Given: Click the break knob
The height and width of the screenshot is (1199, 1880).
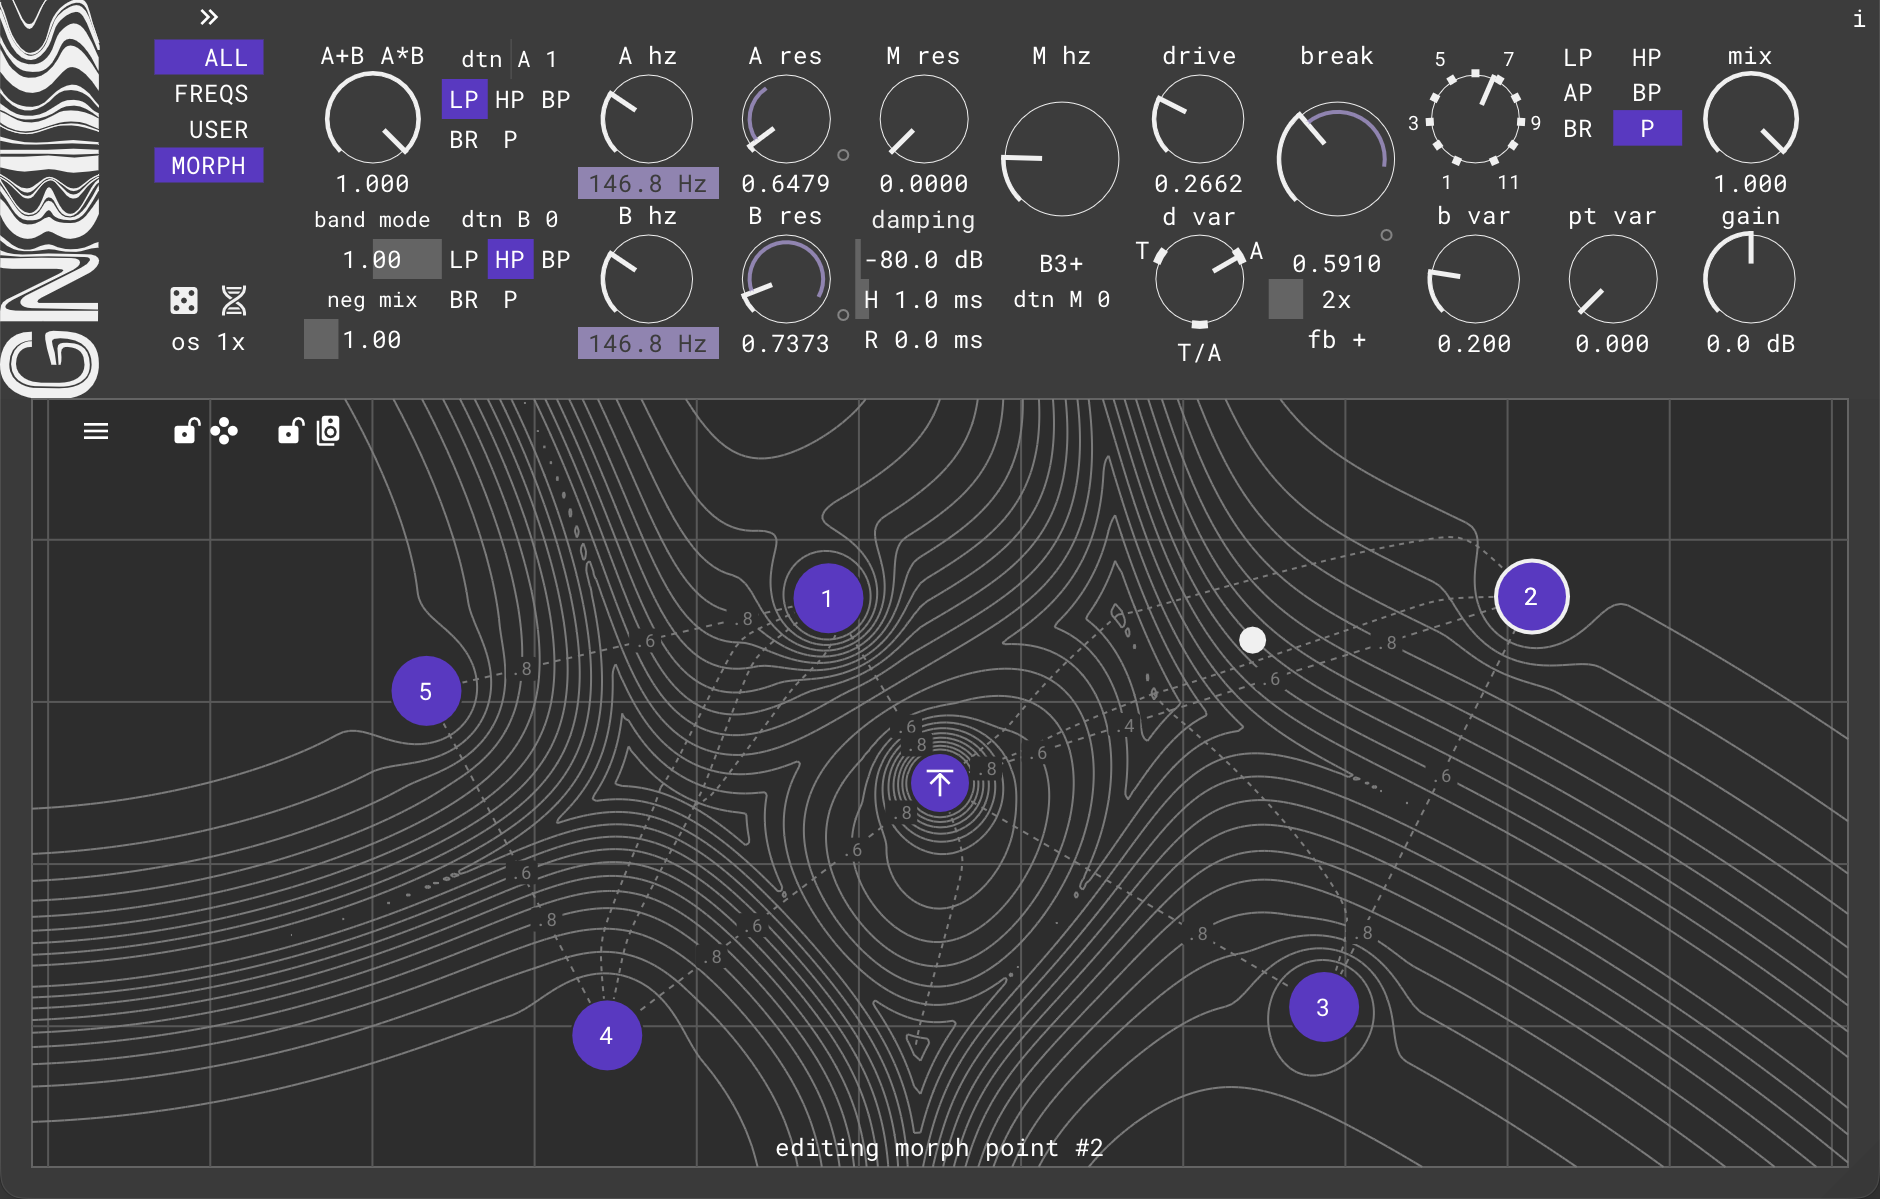Looking at the screenshot, I should 1336,159.
